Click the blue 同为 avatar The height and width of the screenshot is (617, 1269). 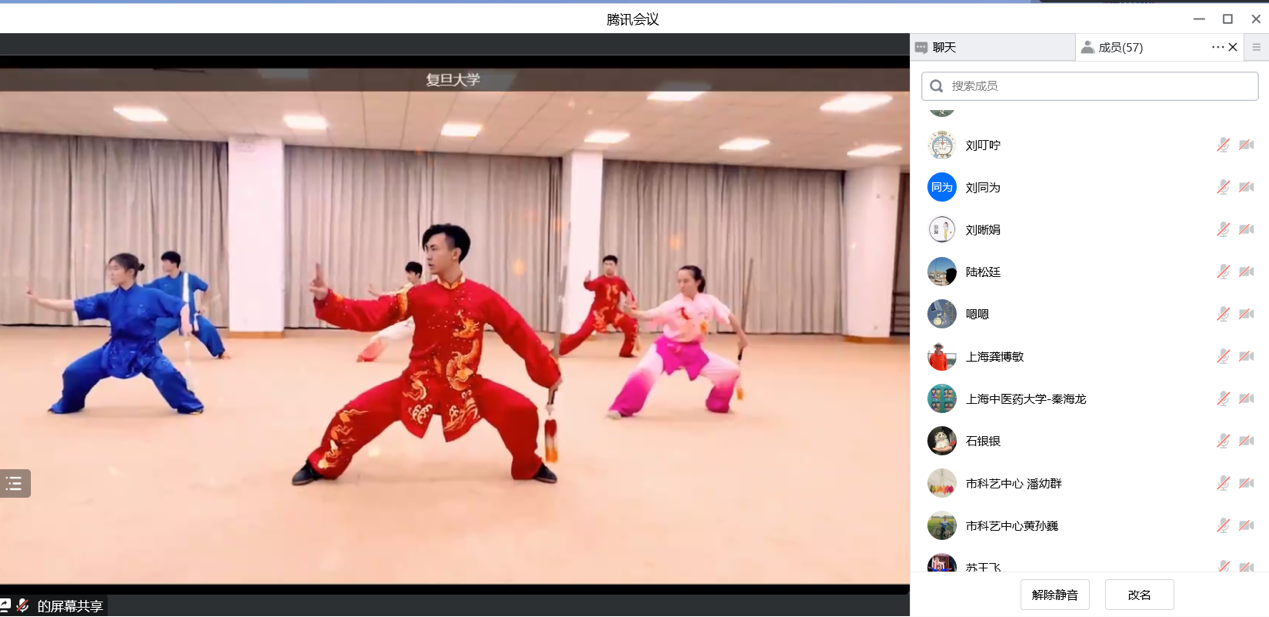(941, 187)
